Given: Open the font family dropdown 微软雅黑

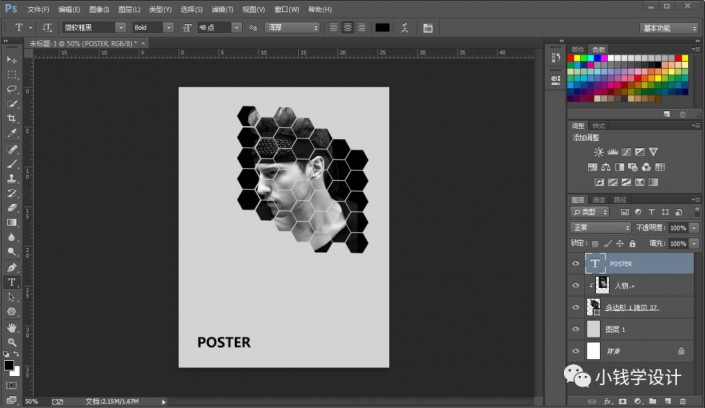Looking at the screenshot, I should 93,27.
